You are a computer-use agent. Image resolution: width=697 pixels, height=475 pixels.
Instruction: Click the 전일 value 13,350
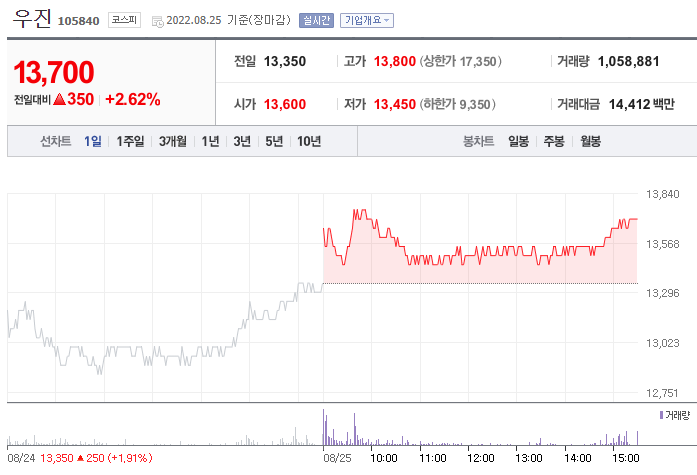coord(285,61)
